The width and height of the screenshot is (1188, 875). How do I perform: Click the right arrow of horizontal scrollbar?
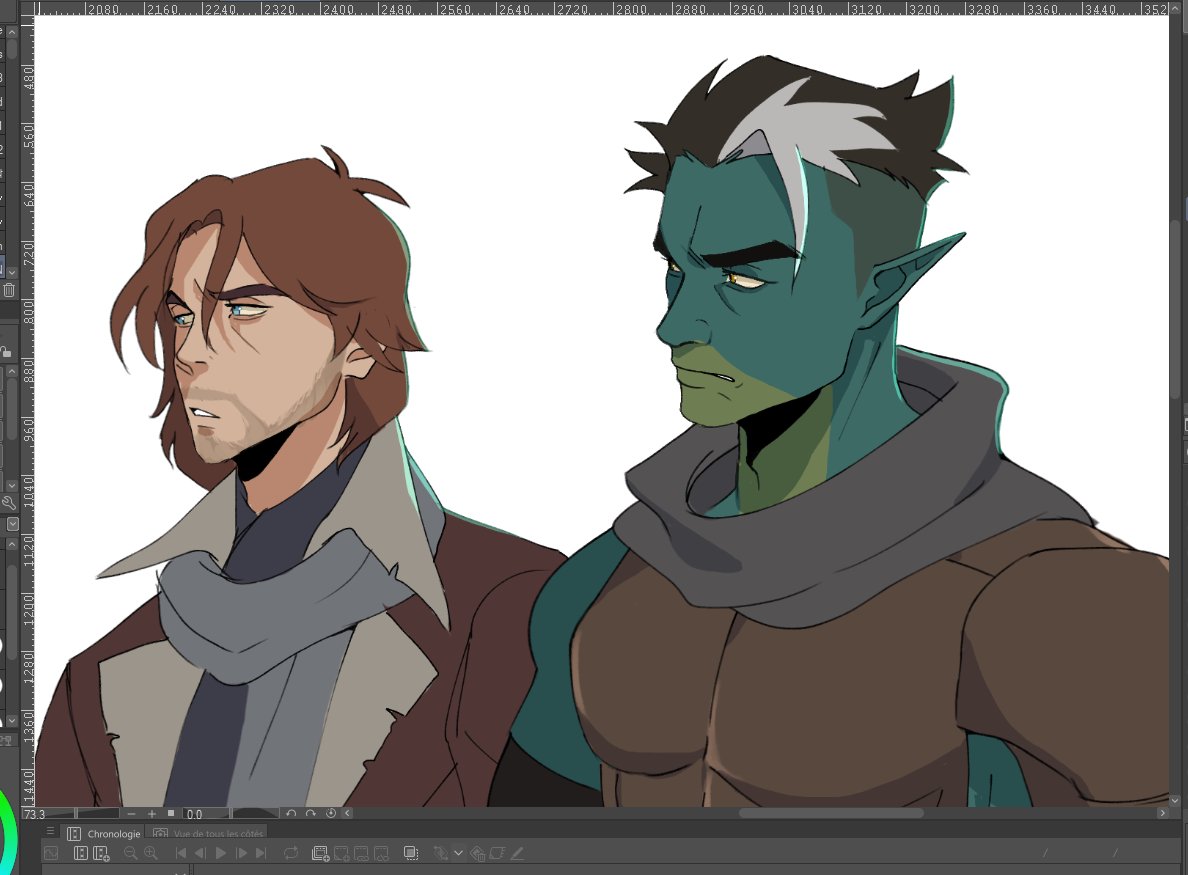(x=1162, y=813)
